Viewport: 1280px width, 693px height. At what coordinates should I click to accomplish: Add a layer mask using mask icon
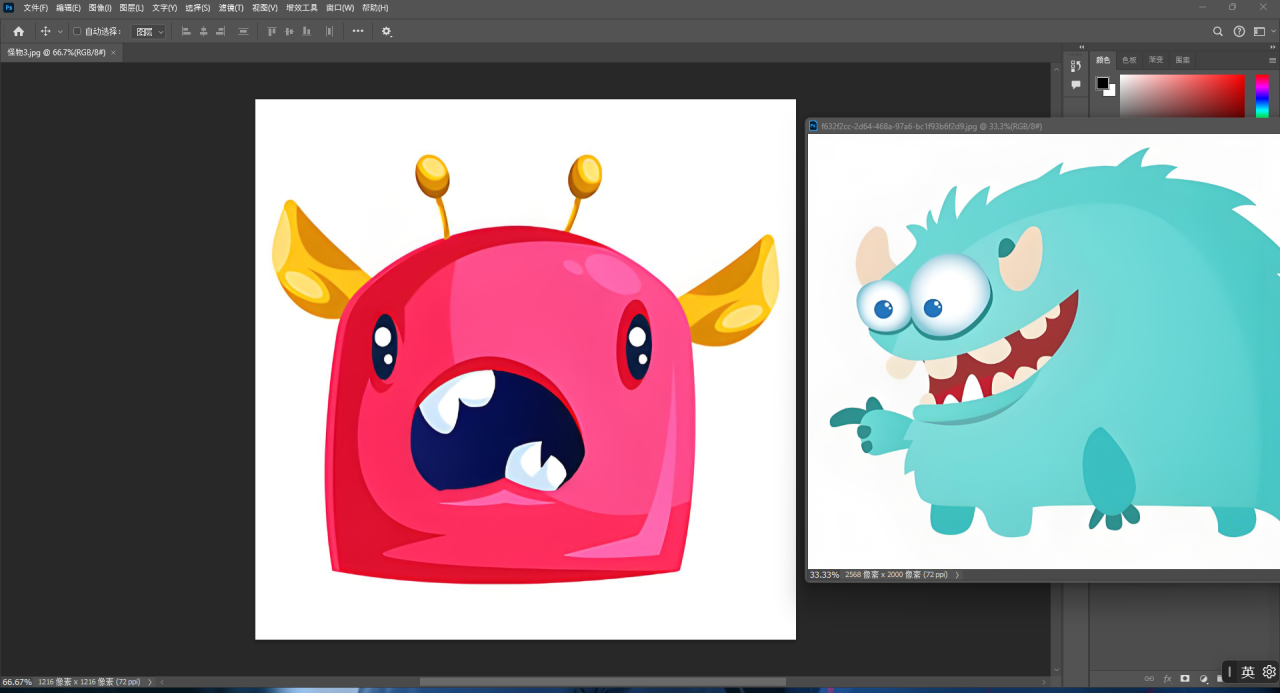(x=1185, y=678)
